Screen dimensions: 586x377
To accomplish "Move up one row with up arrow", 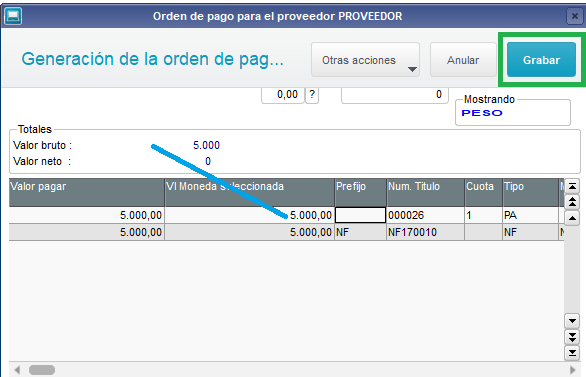I will 572,218.
